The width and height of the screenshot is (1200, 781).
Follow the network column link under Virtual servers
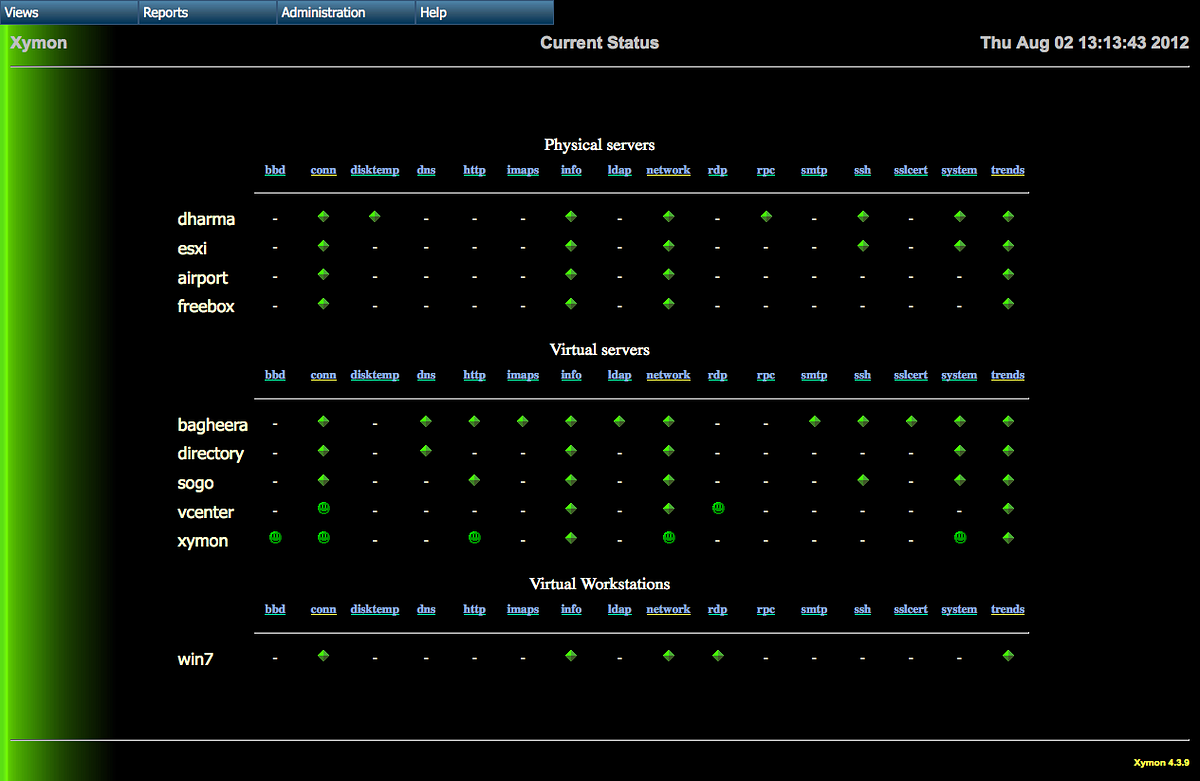[668, 375]
